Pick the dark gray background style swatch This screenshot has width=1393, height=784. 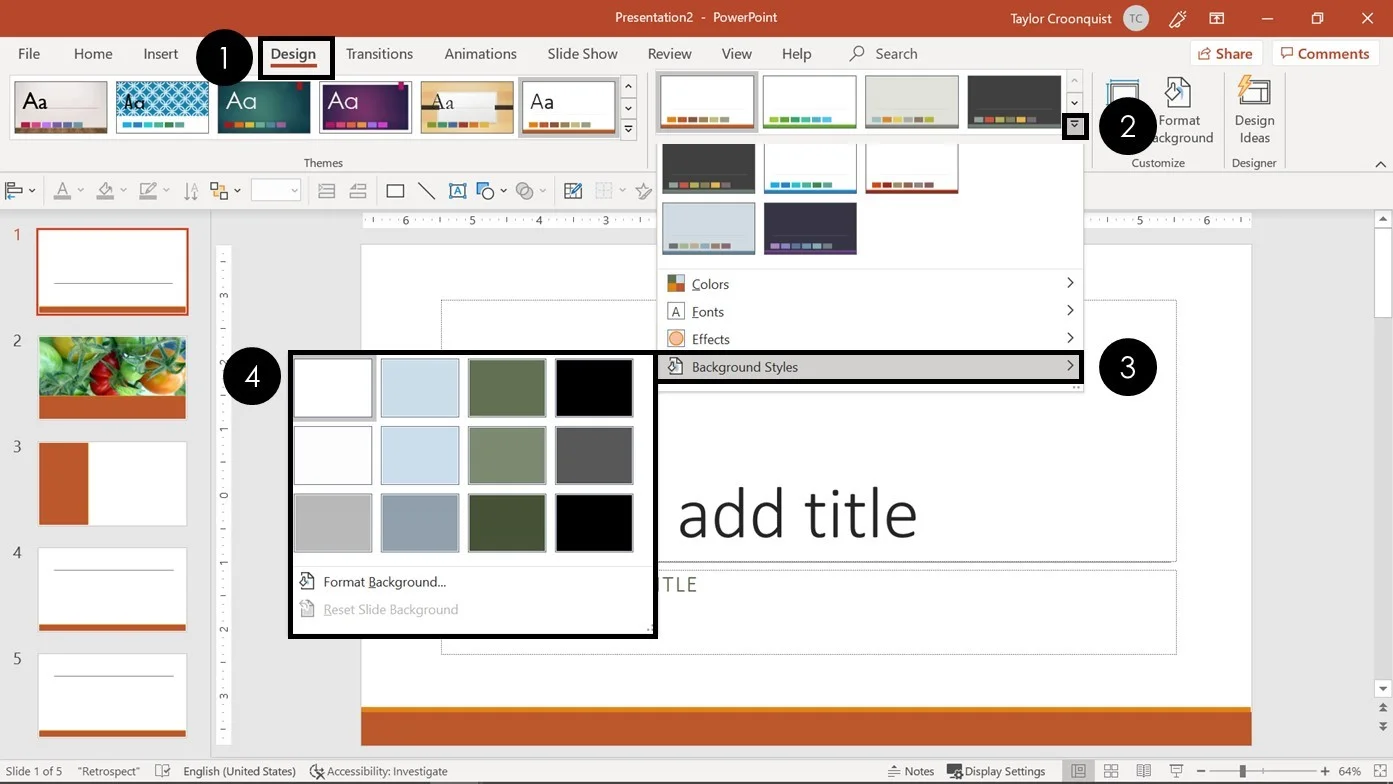[594, 455]
